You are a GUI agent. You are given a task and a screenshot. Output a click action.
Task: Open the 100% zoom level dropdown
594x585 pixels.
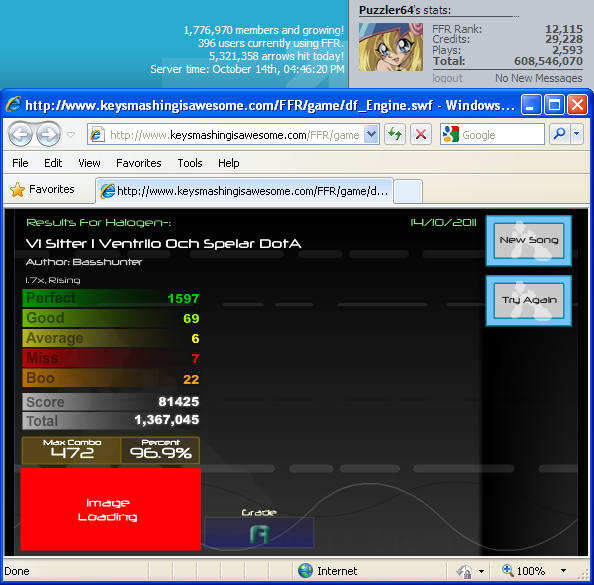[x=563, y=571]
